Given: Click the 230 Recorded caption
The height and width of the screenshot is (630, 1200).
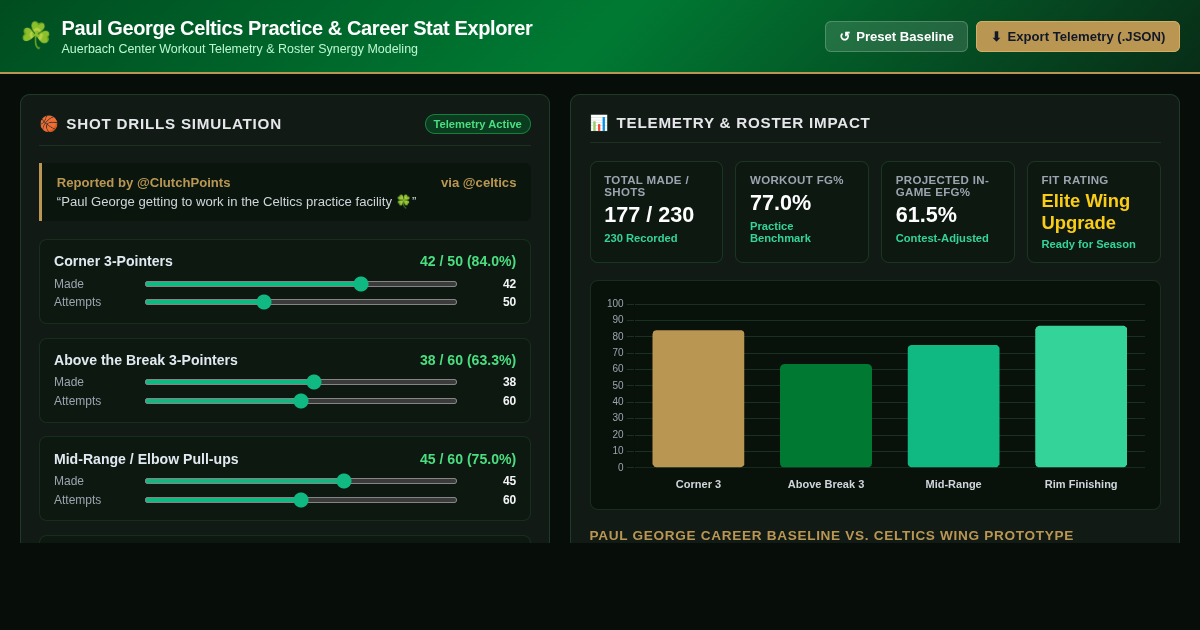Looking at the screenshot, I should [x=641, y=238].
